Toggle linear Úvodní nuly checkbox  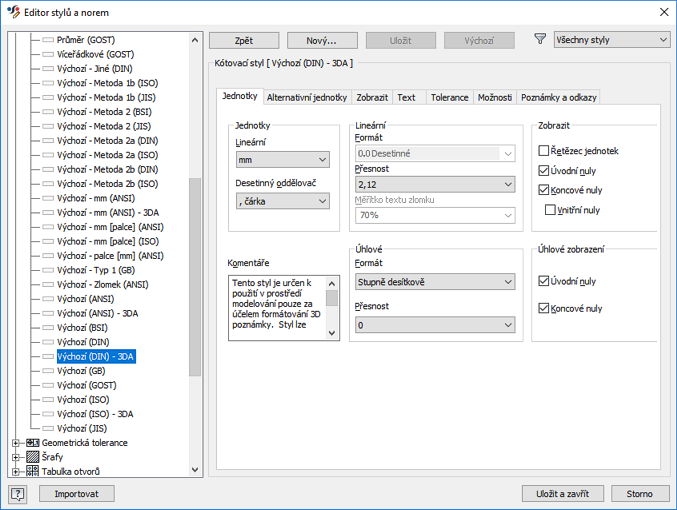[x=544, y=171]
